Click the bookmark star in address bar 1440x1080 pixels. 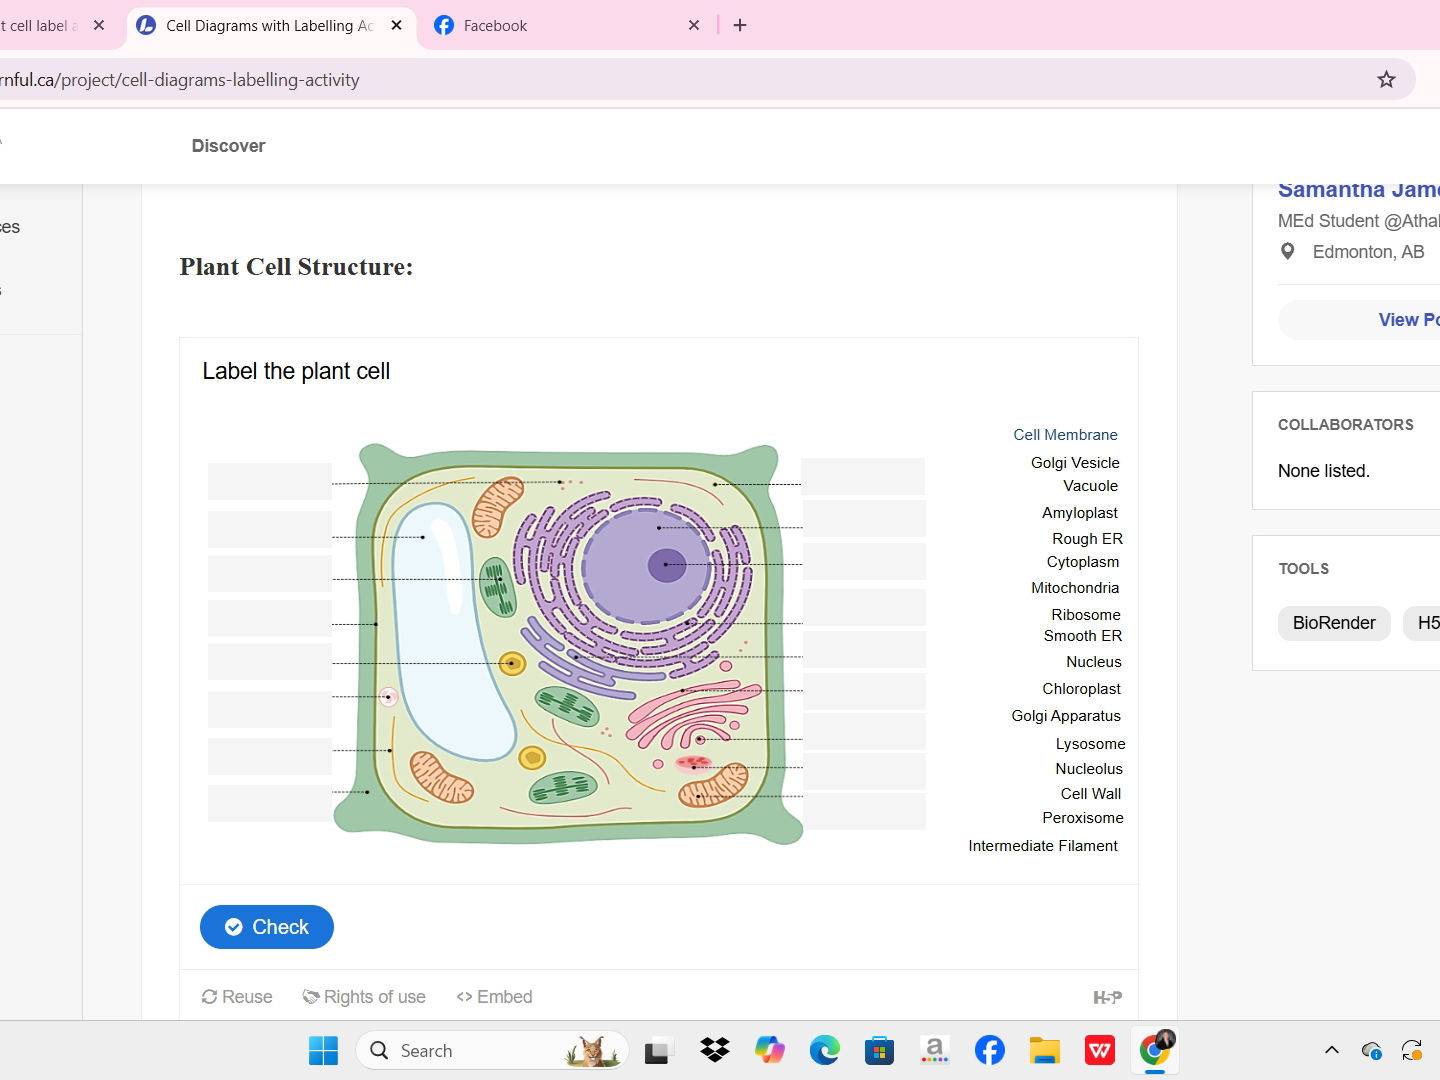pos(1386,78)
